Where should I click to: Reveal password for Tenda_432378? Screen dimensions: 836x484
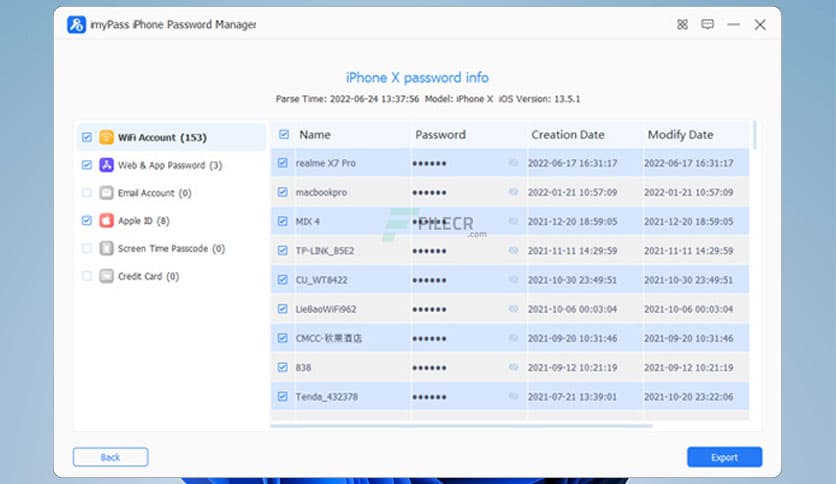(513, 397)
